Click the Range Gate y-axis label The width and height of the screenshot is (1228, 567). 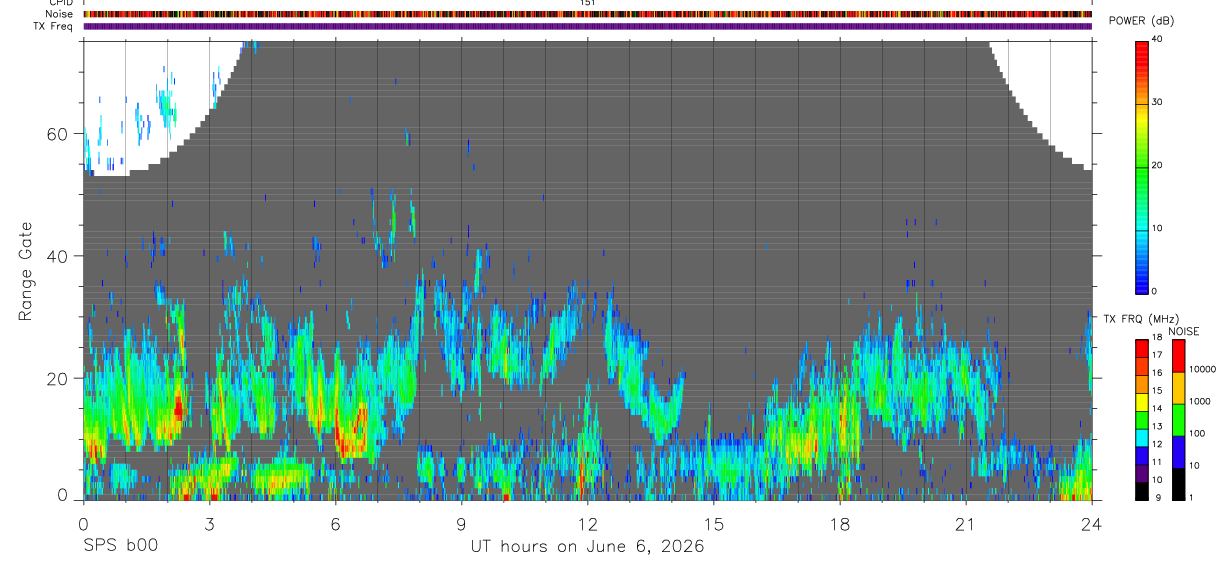pos(25,272)
